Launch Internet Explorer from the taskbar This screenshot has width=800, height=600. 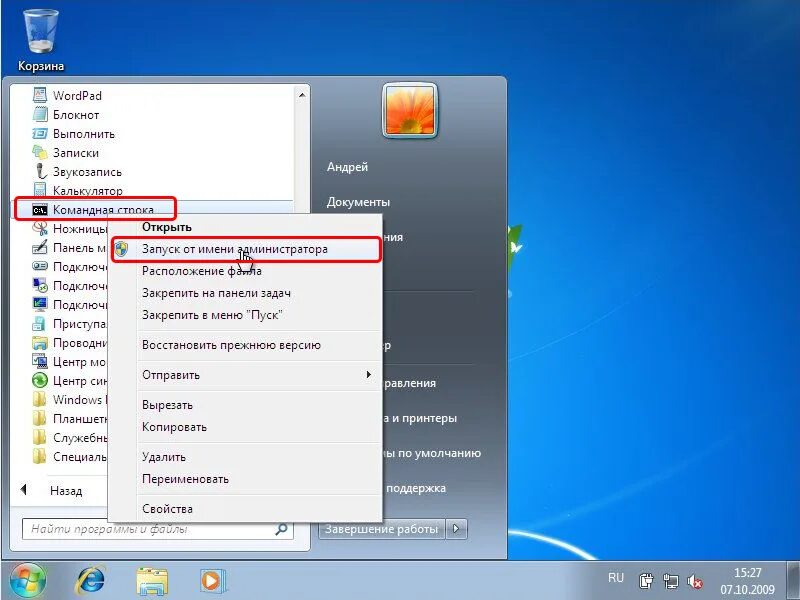pyautogui.click(x=91, y=581)
